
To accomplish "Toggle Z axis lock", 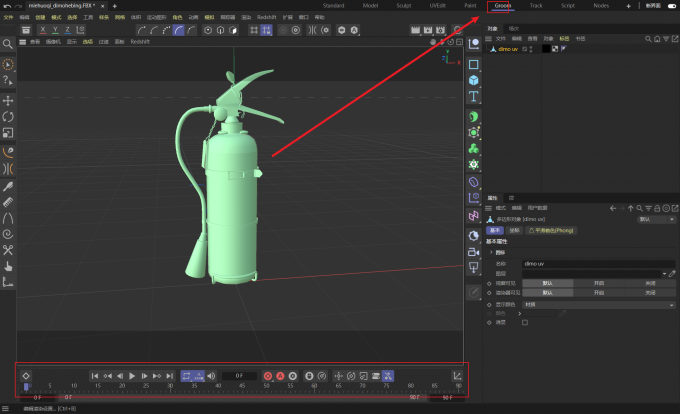I will click(x=68, y=30).
